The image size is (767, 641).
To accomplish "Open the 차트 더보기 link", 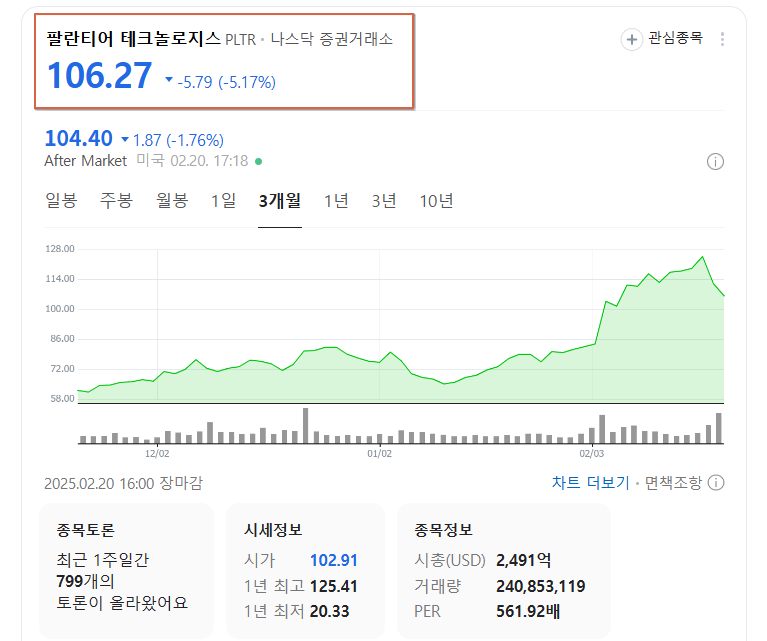I will [590, 482].
